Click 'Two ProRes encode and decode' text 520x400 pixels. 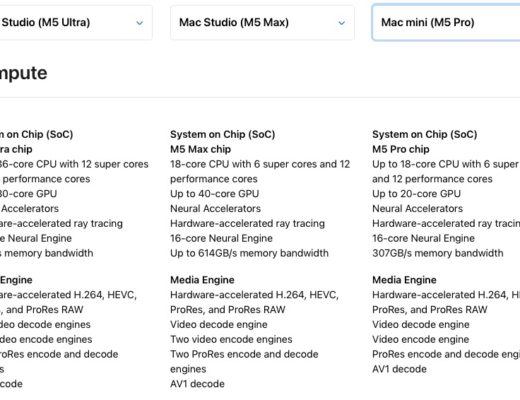coord(244,354)
